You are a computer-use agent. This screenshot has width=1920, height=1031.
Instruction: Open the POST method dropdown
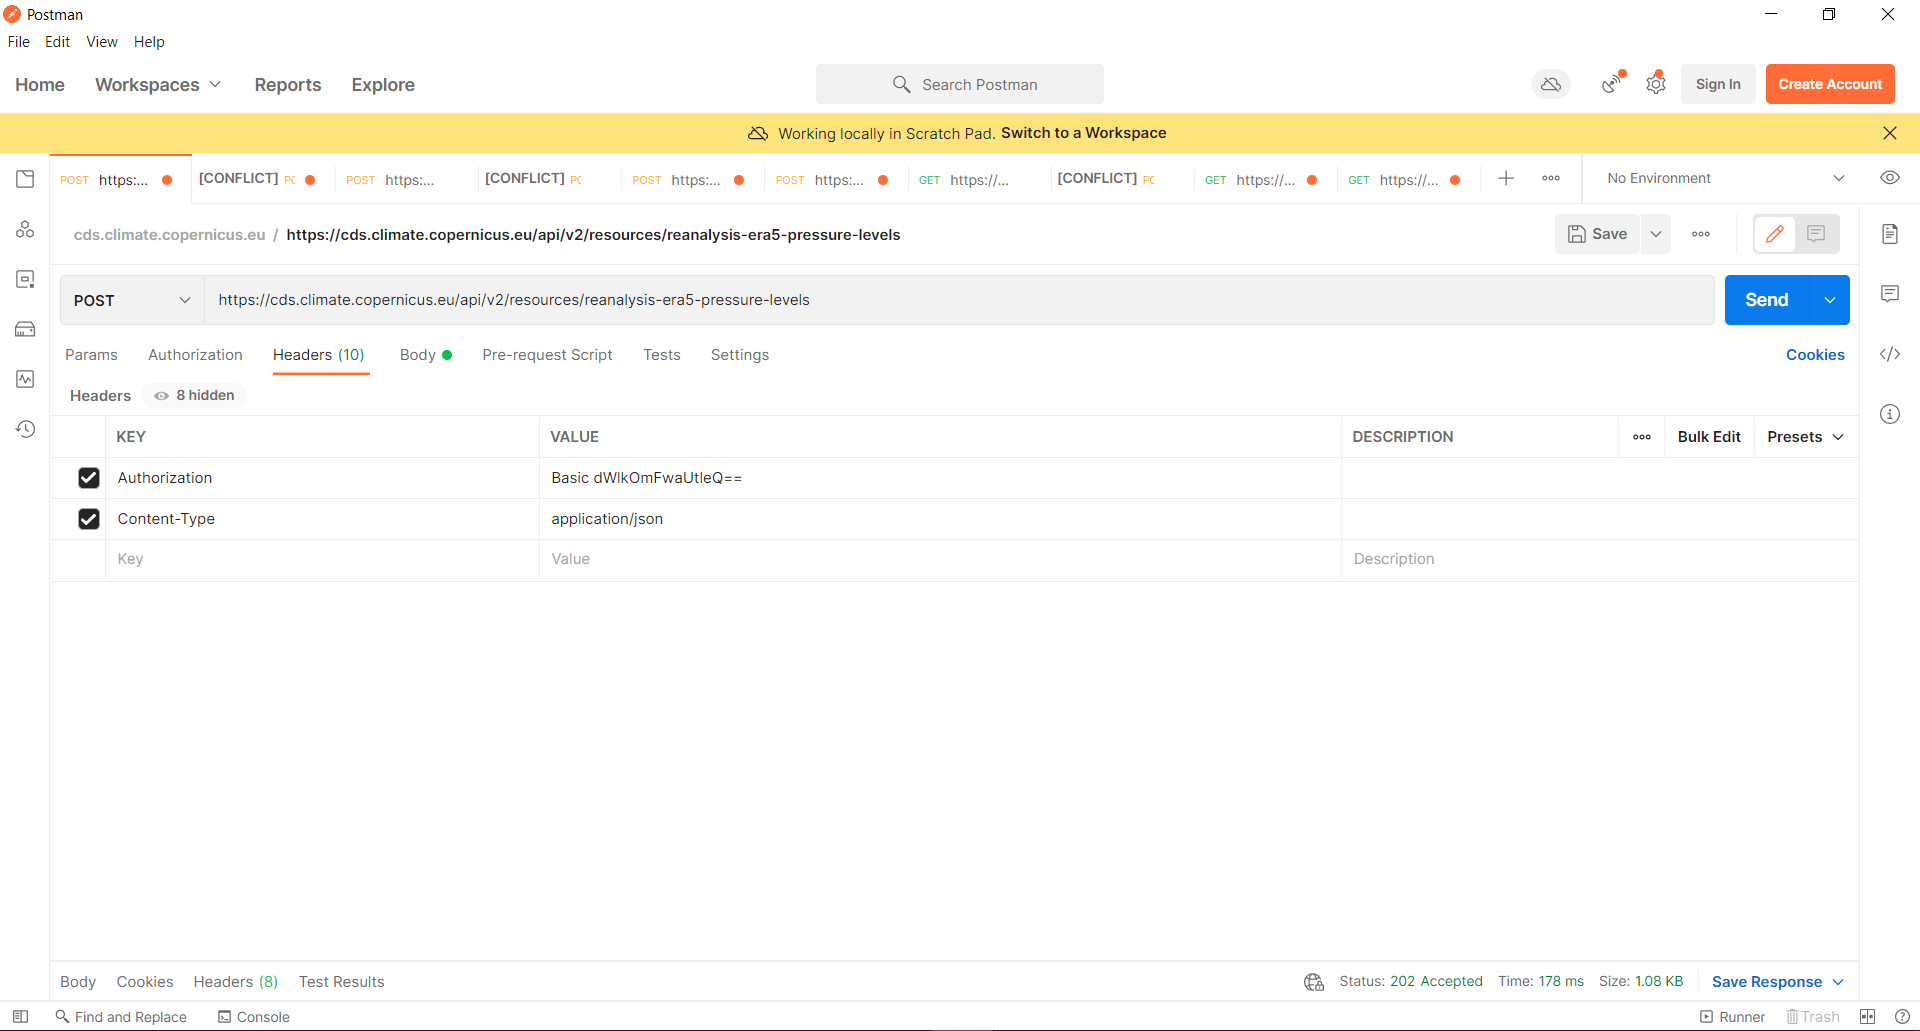[x=132, y=300]
